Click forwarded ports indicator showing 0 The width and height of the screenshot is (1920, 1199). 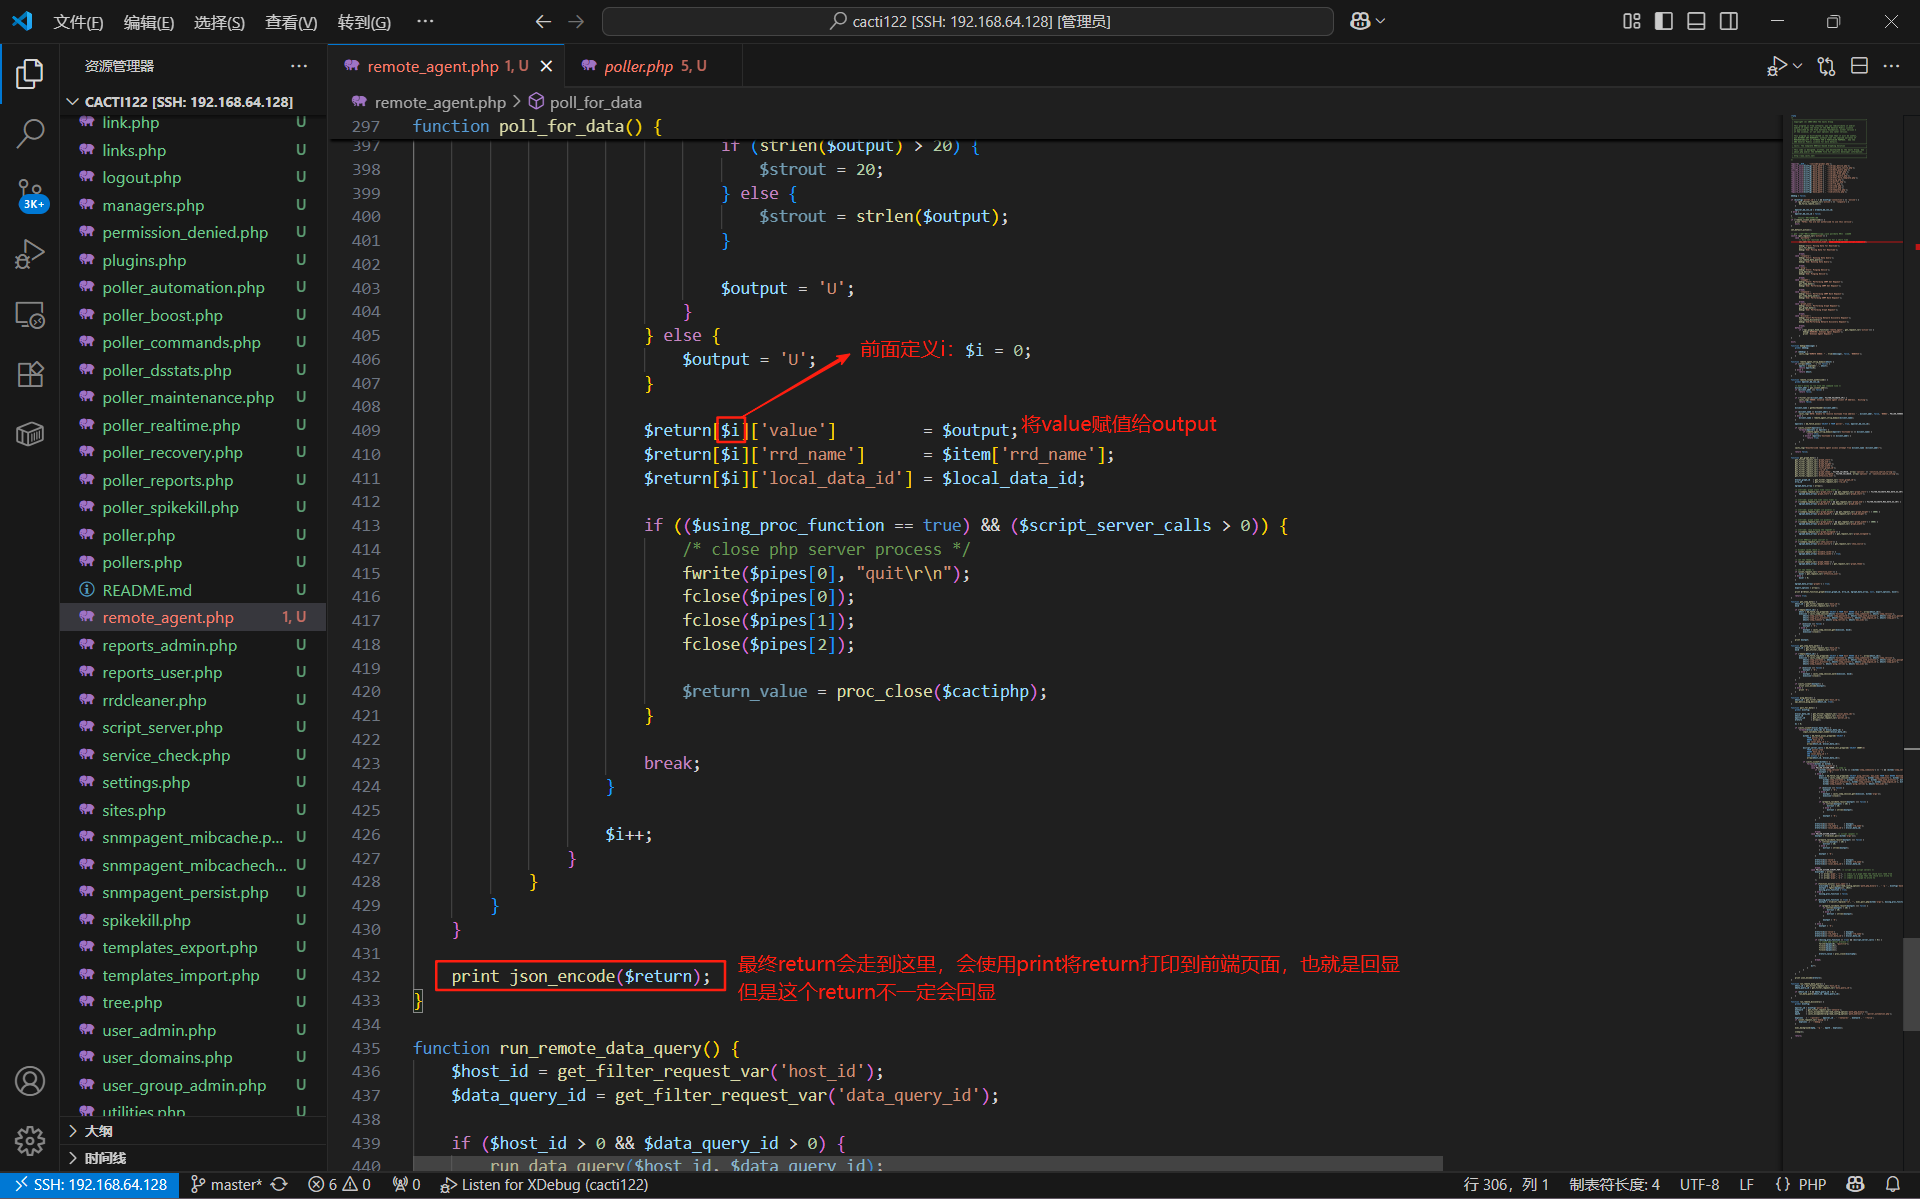point(407,1185)
